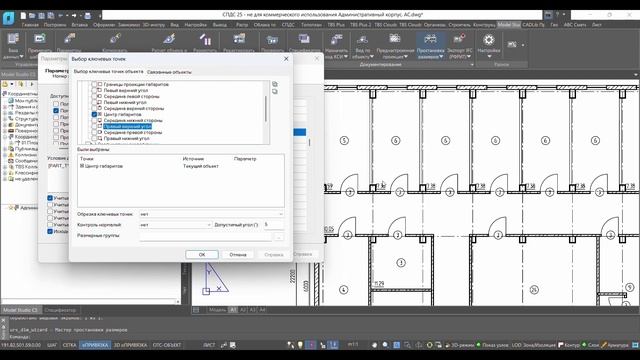Image resolution: width=640 pixels, height=360 pixels.
Task: Open the Лист ribbon tab
Action: [x=597, y=25]
